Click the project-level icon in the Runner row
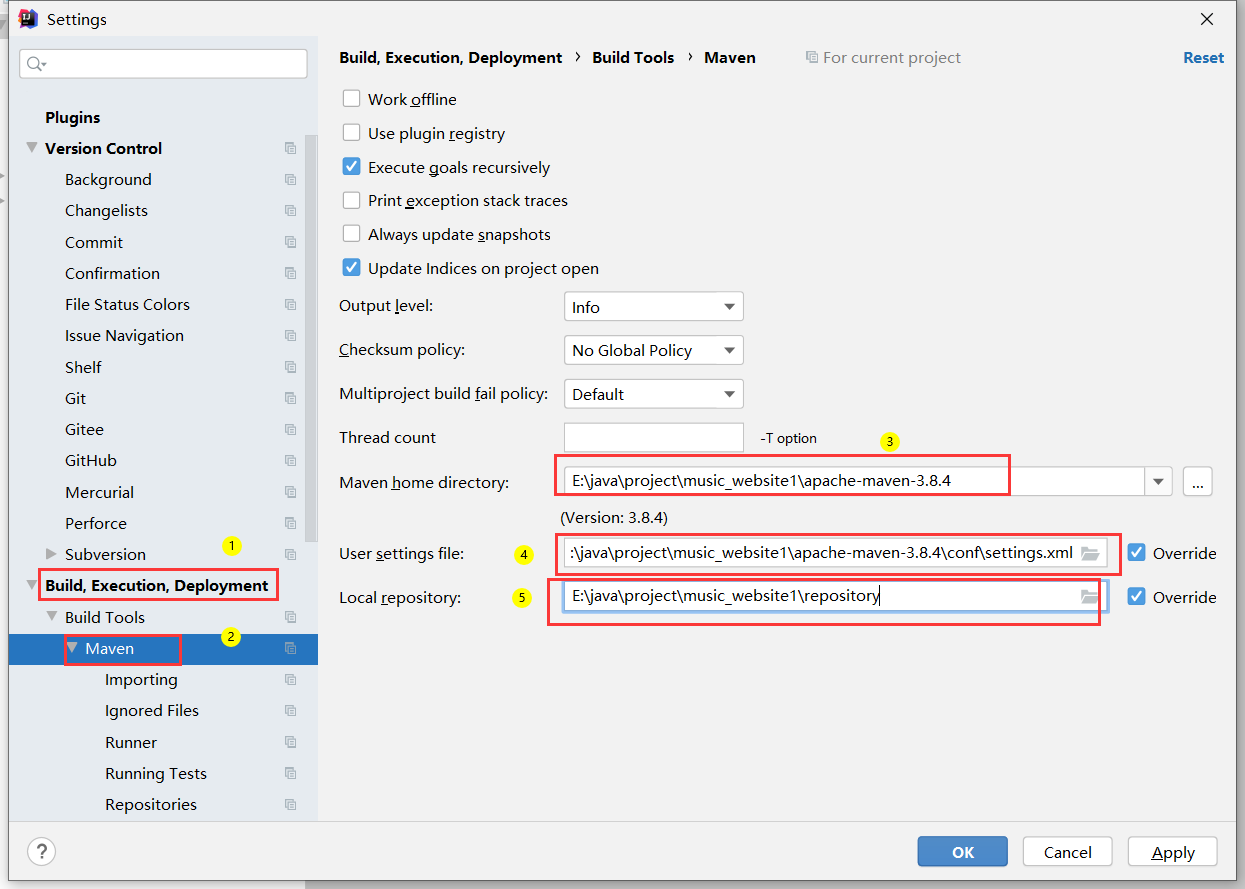Screen dimensions: 1245x889 point(290,742)
